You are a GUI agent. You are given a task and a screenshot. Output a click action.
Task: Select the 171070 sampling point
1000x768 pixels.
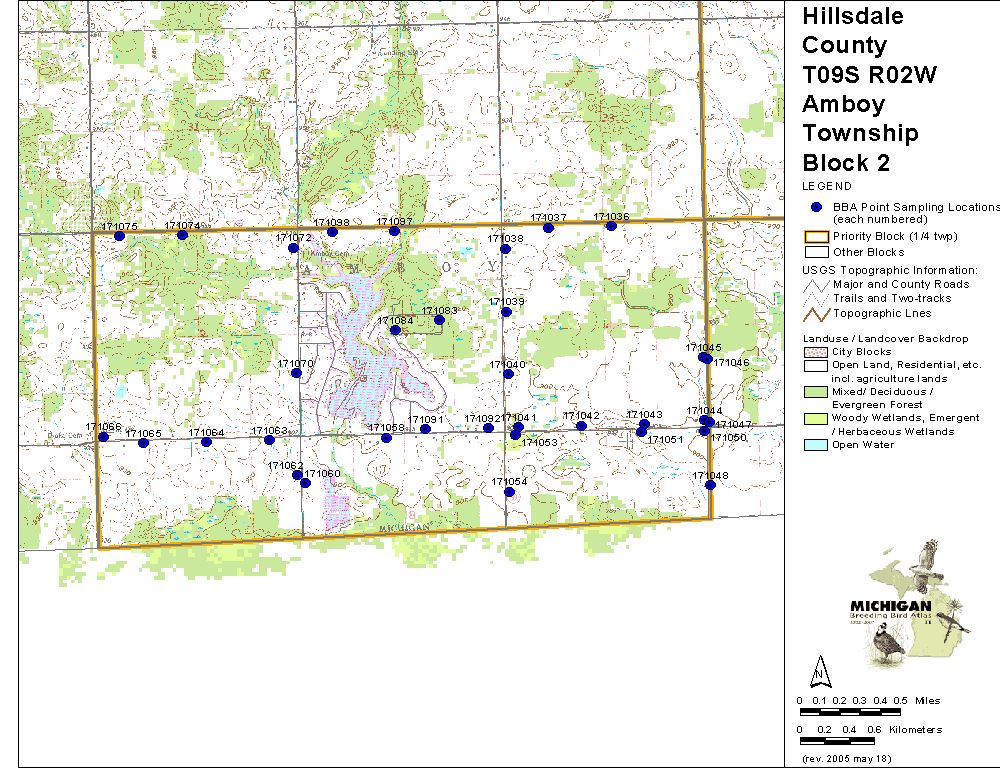tap(296, 373)
